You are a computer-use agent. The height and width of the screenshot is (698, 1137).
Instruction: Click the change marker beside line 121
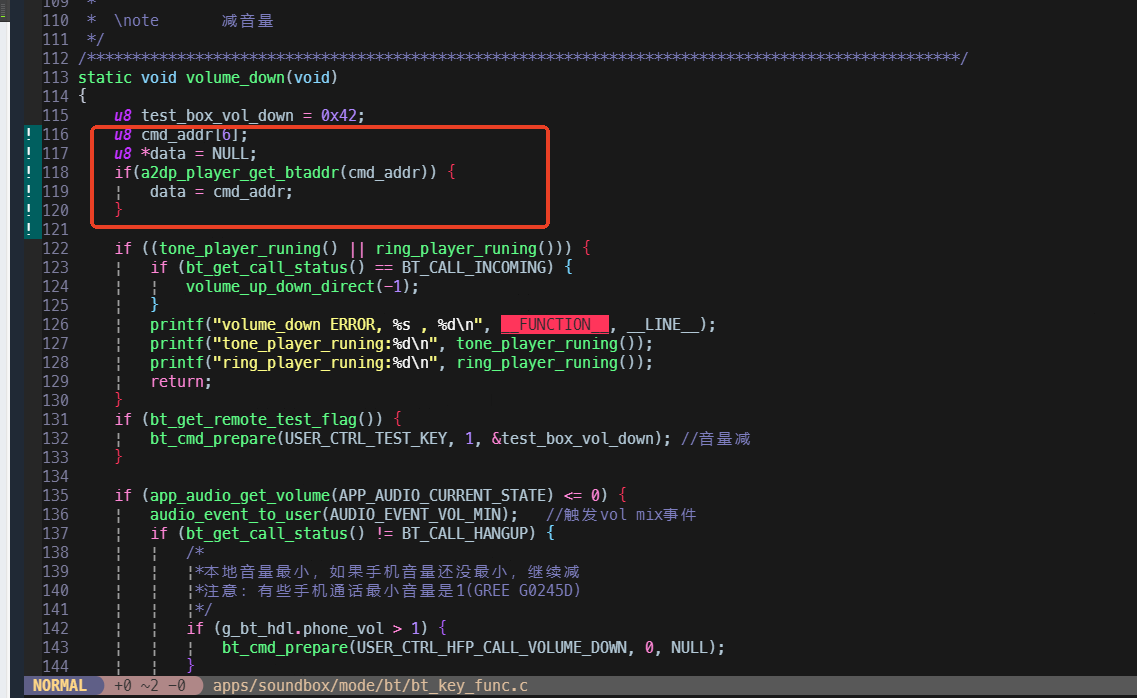tap(29, 229)
